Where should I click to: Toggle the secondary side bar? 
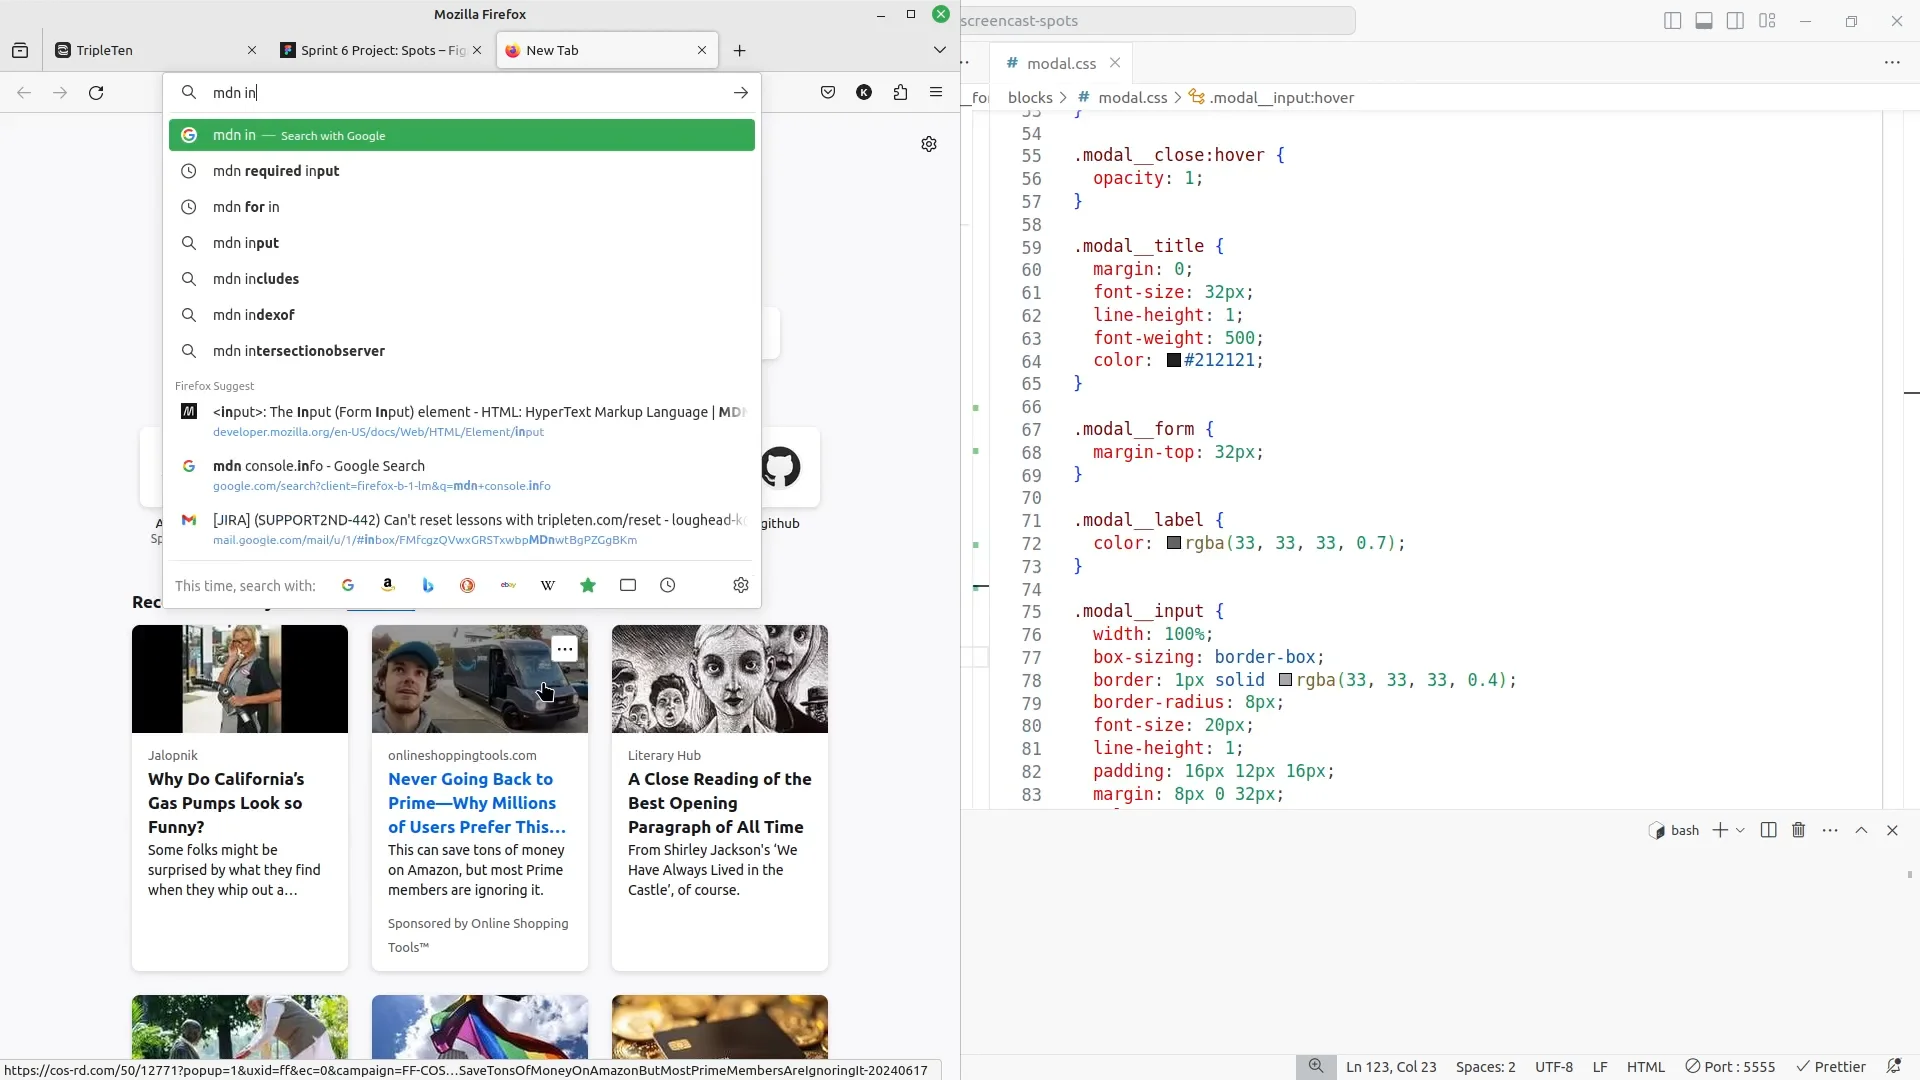1736,20
